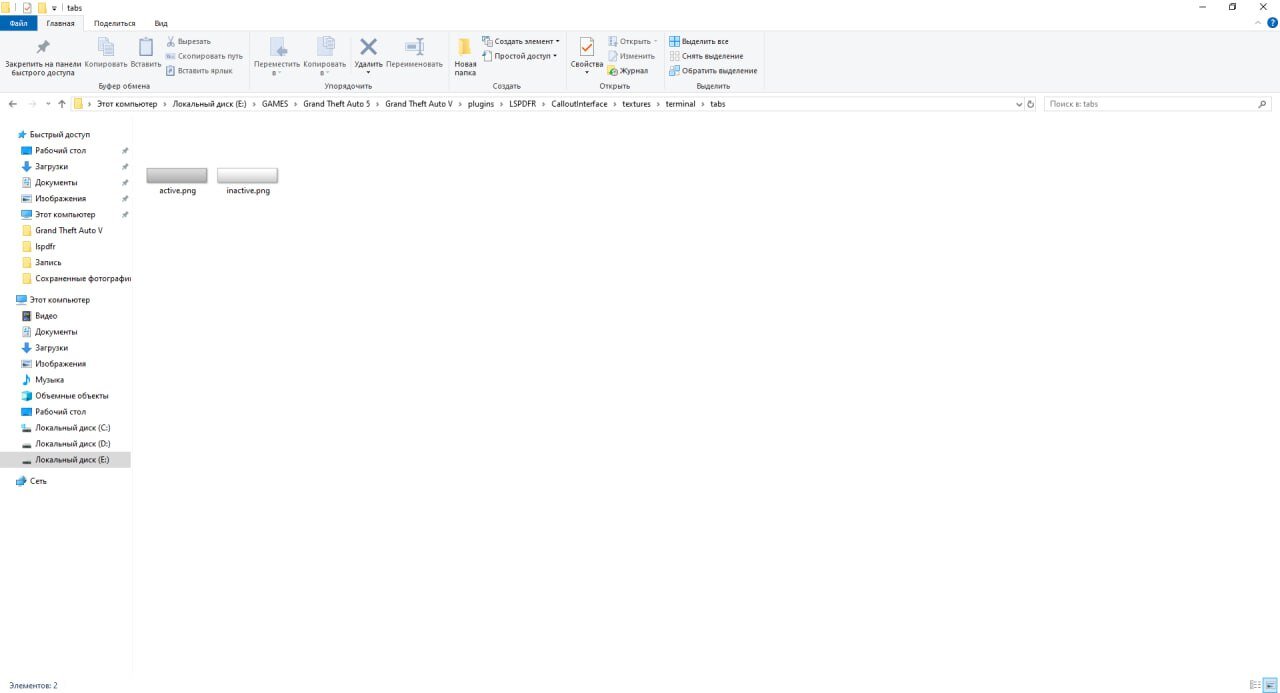Viewport: 1280px width, 693px height.
Task: Switch to details view in status bar
Action: [1255, 685]
